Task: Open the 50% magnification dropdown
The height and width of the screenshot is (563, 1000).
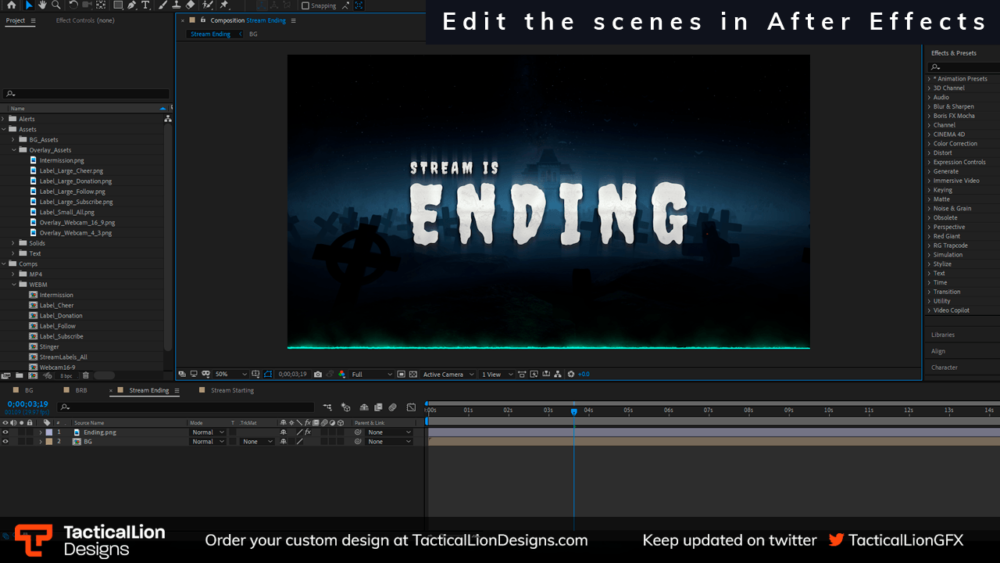Action: (x=231, y=374)
